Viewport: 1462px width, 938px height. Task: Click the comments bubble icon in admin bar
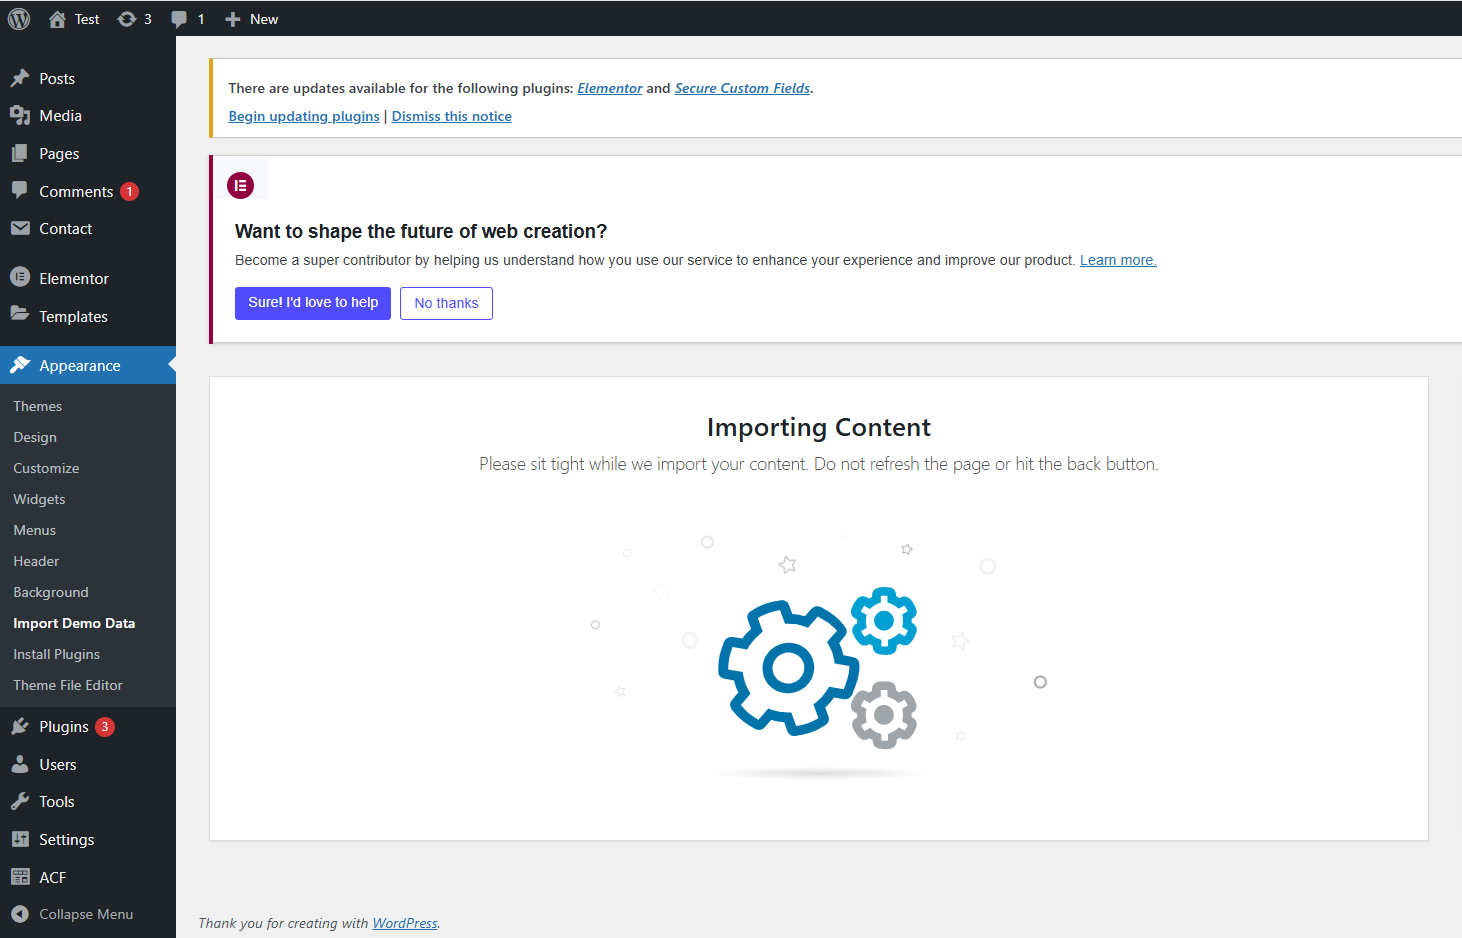point(179,19)
